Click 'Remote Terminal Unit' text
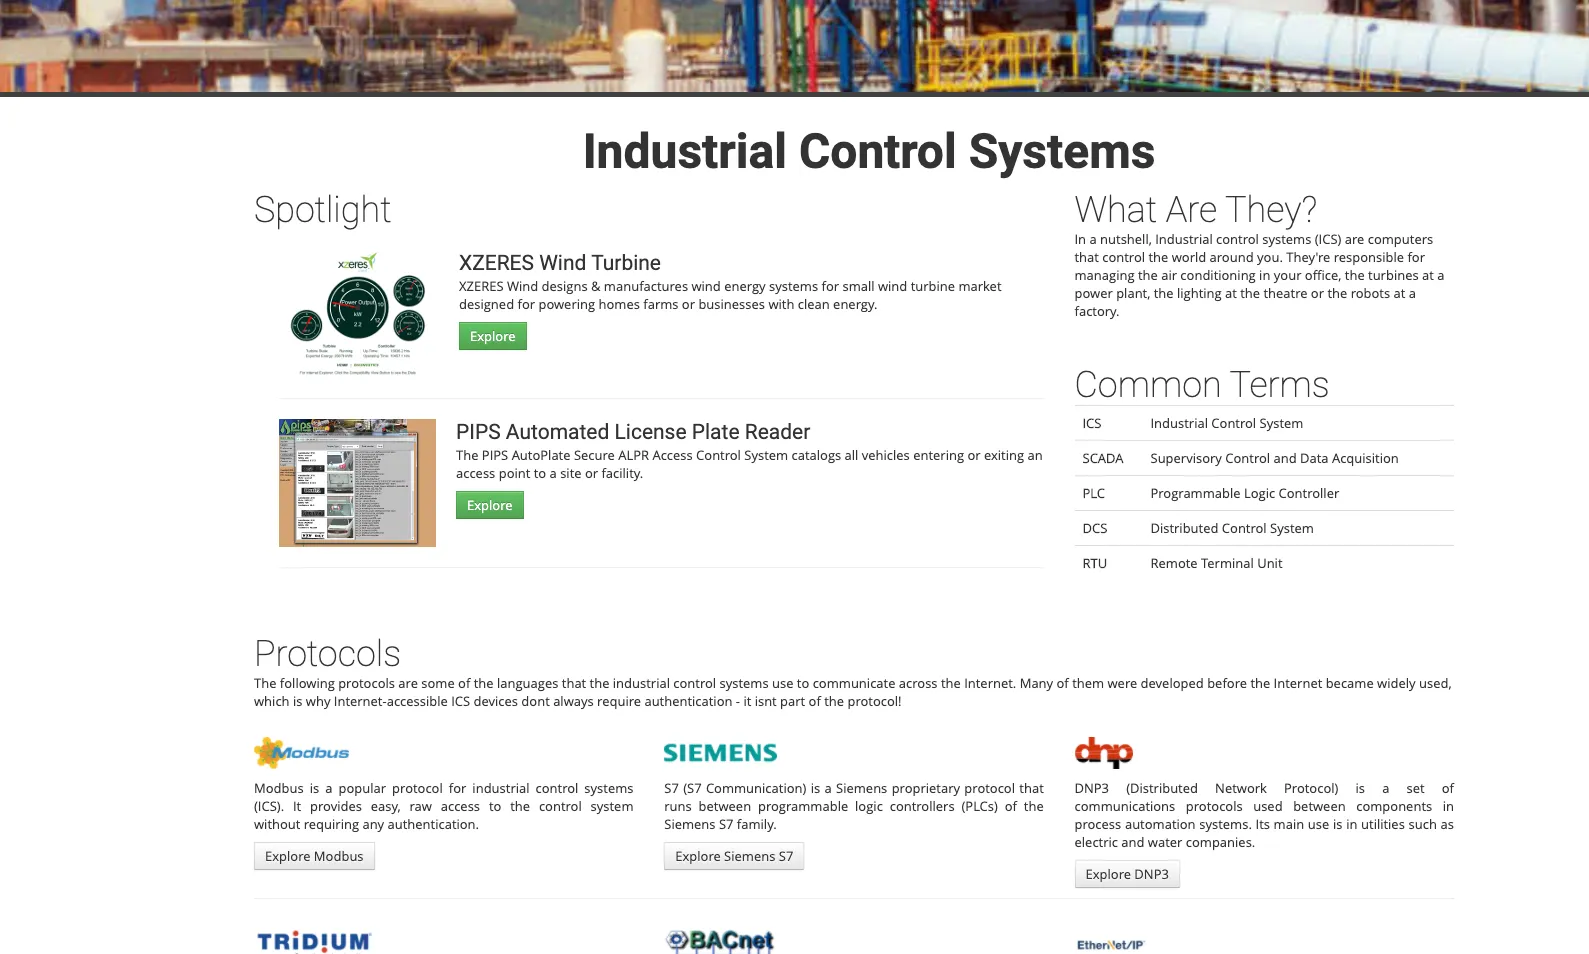Screen dimensions: 1589x954 point(1216,563)
